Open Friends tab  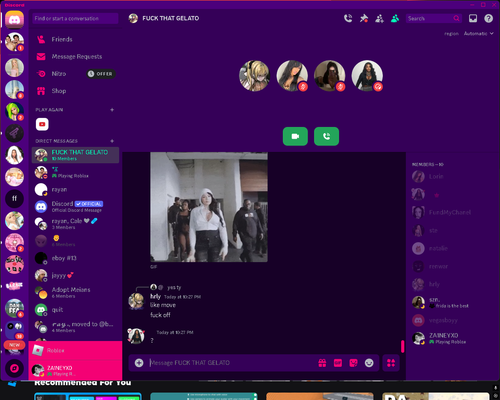[x=75, y=39]
